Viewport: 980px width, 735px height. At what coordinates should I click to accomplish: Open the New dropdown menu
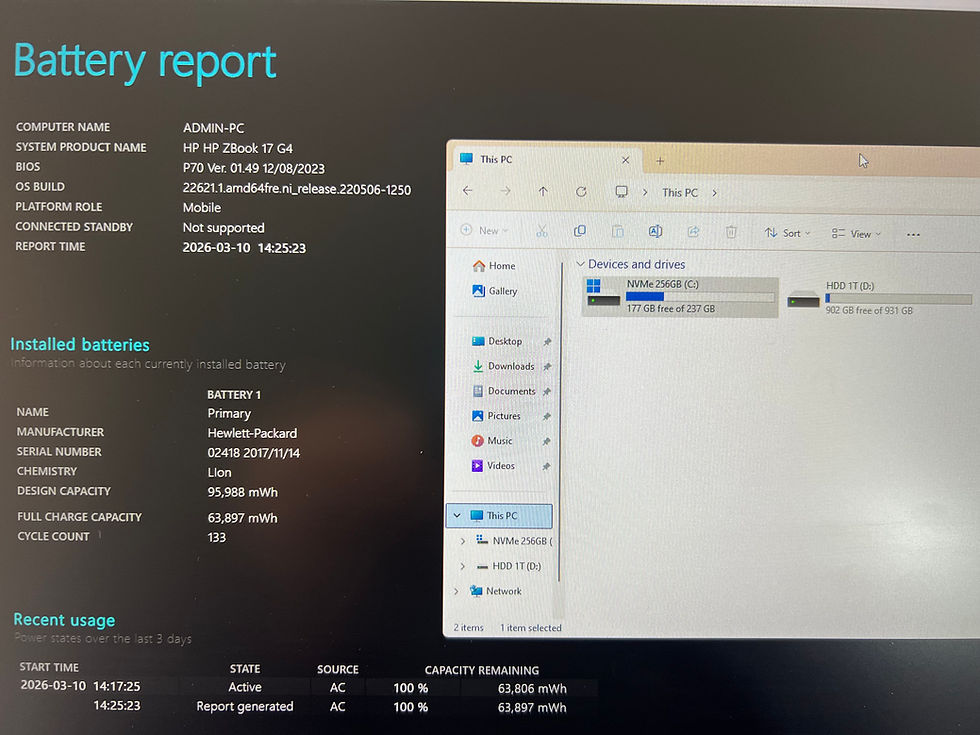pos(484,230)
